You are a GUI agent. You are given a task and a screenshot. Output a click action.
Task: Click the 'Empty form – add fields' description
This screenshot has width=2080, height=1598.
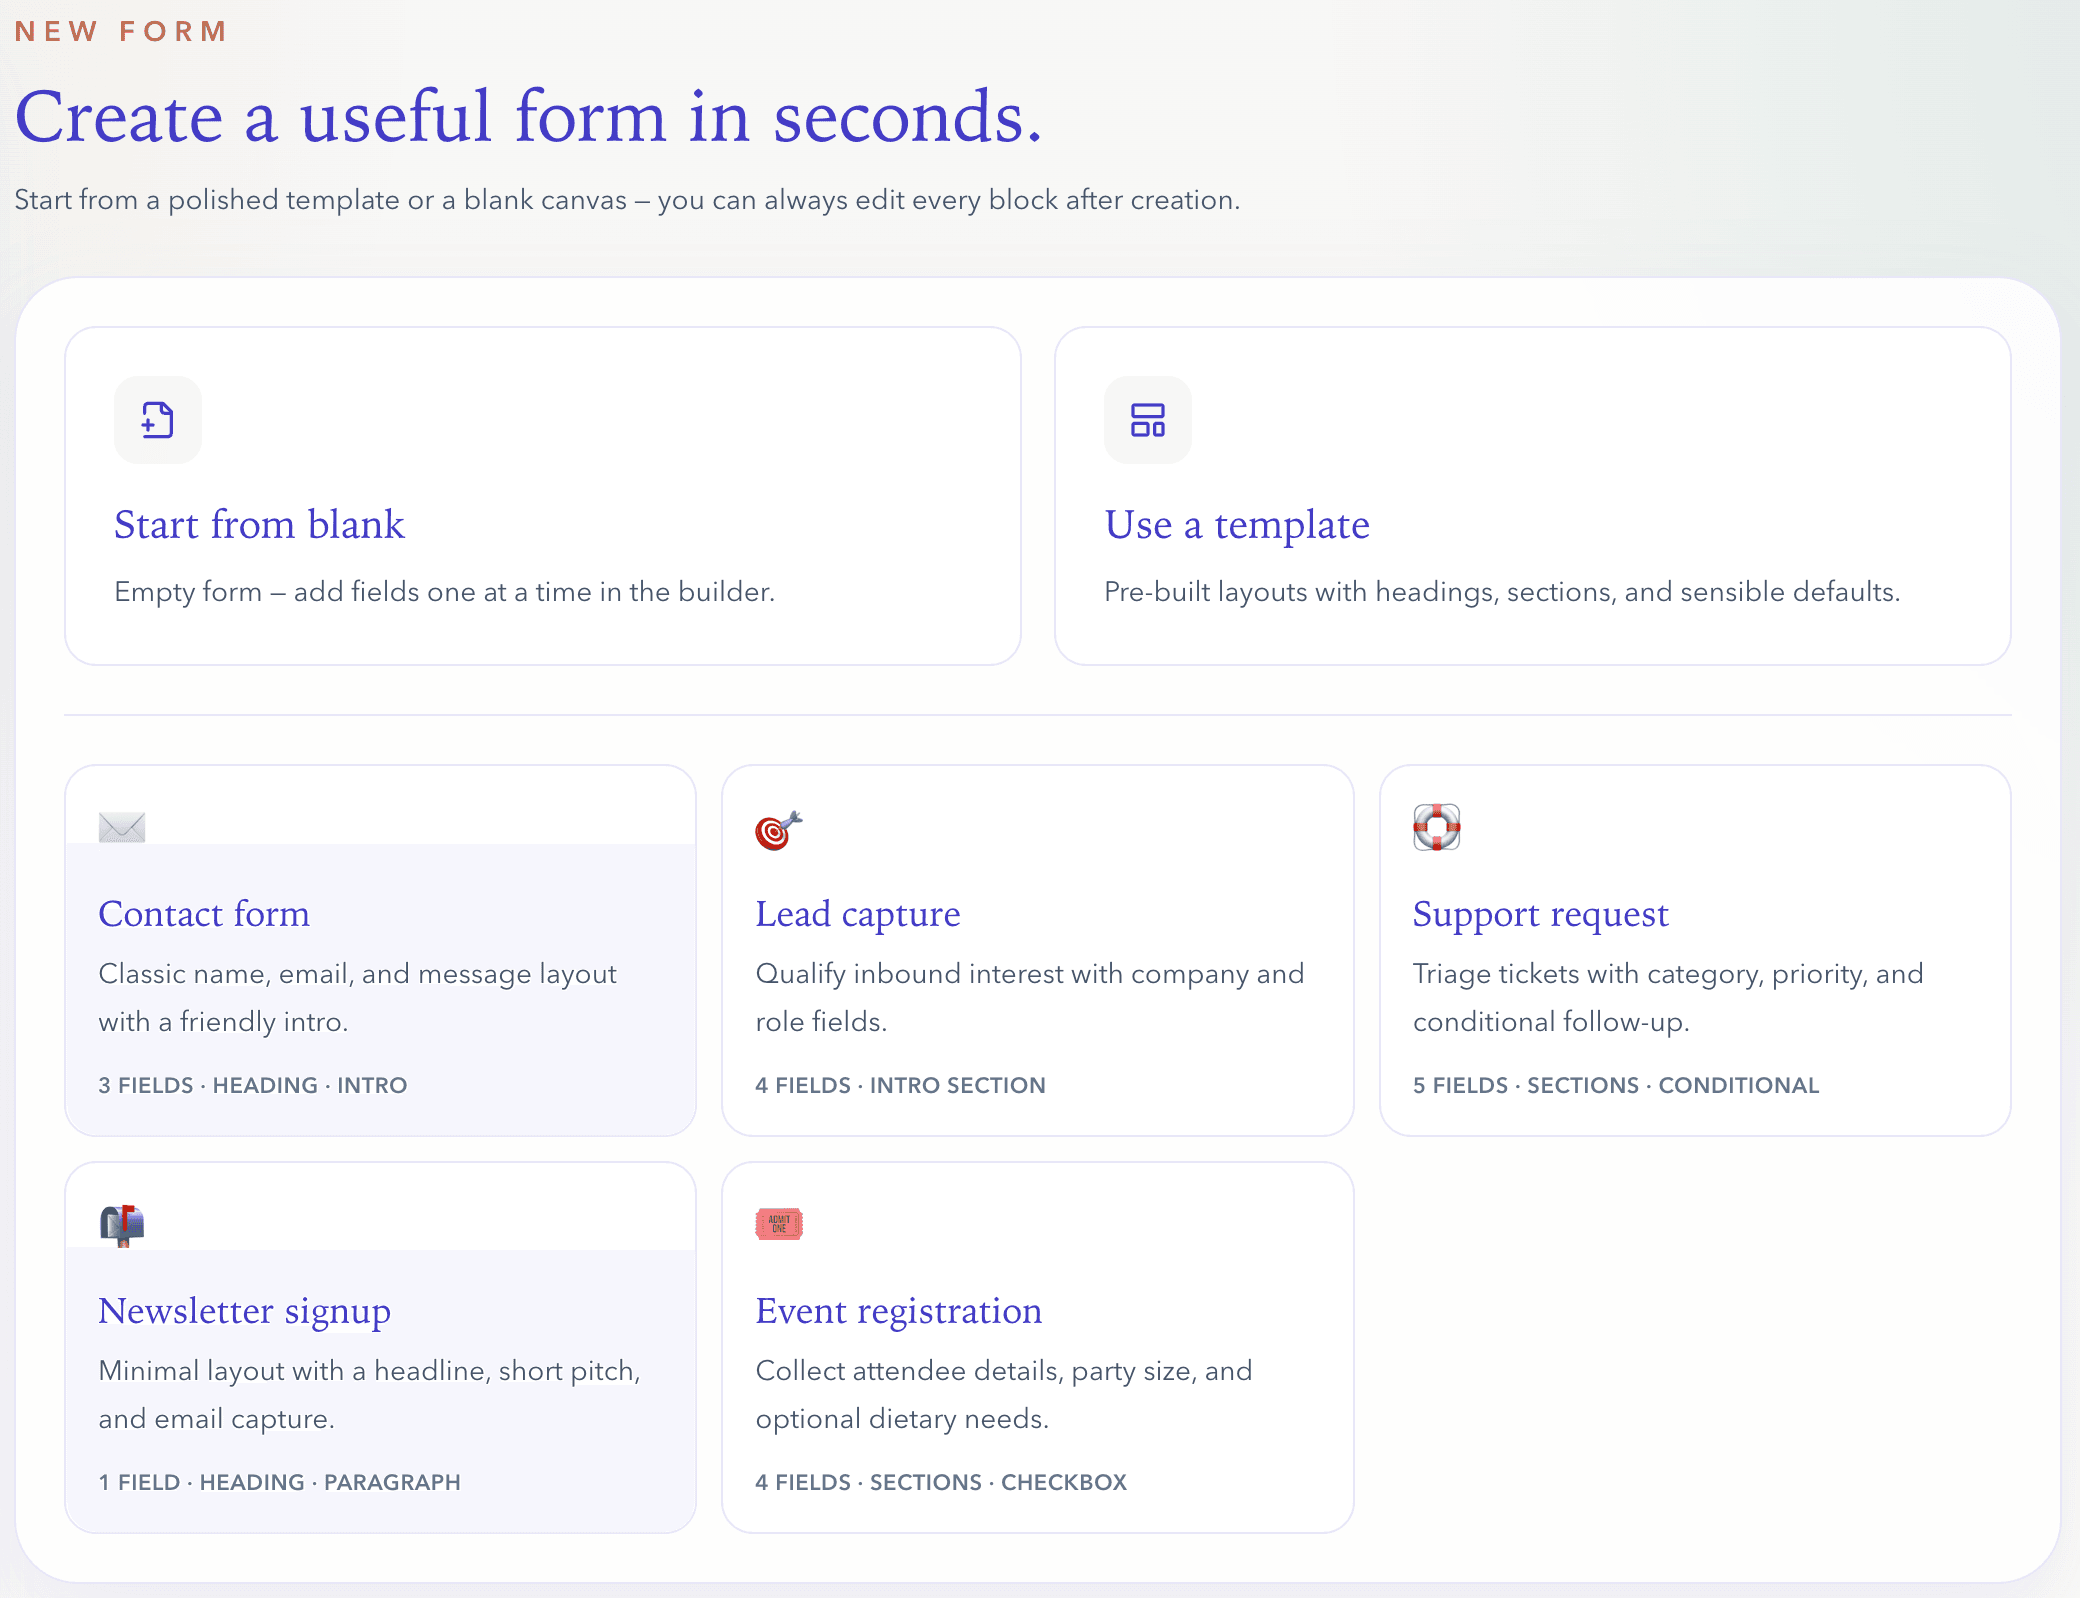click(x=444, y=592)
